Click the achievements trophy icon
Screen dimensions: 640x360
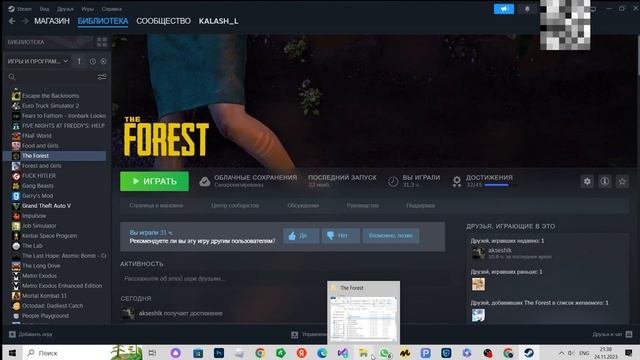coord(457,181)
